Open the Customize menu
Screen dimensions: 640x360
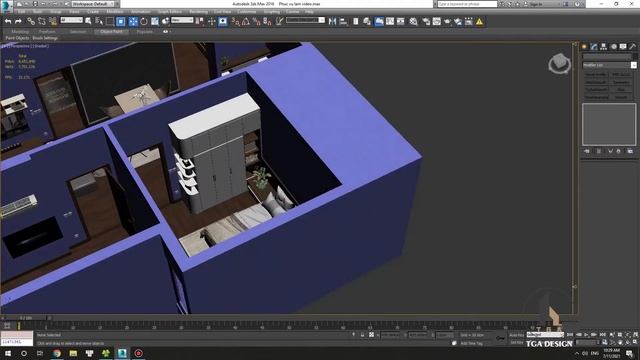coord(247,12)
